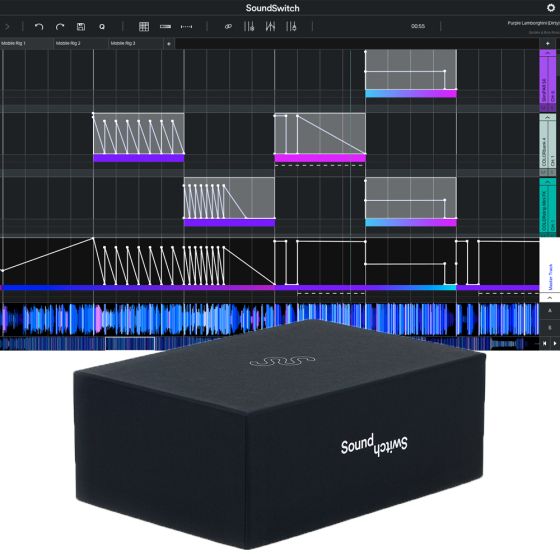Image resolution: width=560 pixels, height=560 pixels.
Task: Click the highlighted region in the waveform overview strip
Action: [x=130, y=343]
